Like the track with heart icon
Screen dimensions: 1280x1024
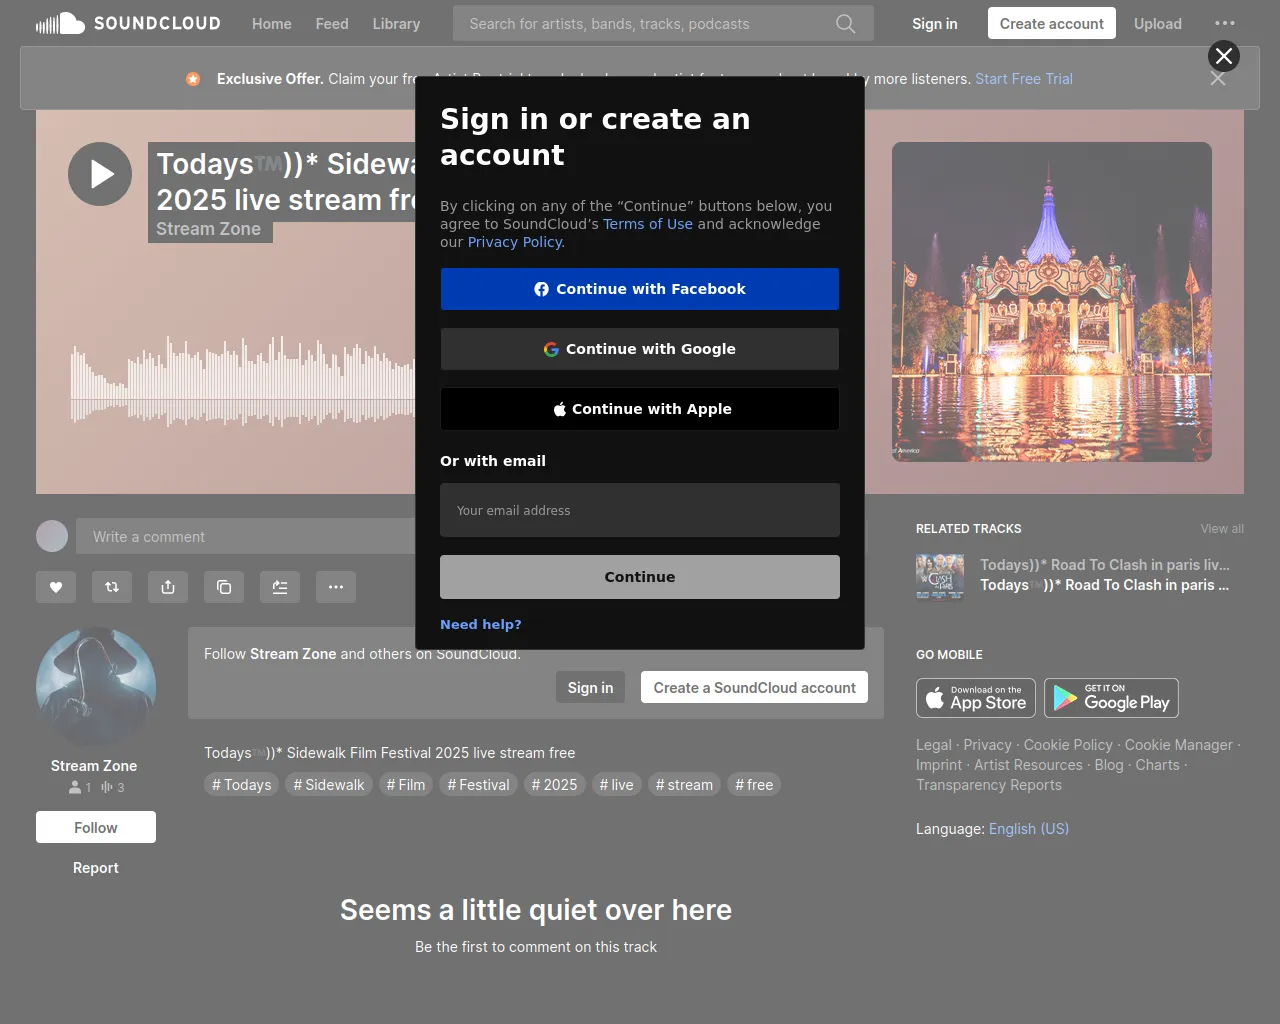56,587
